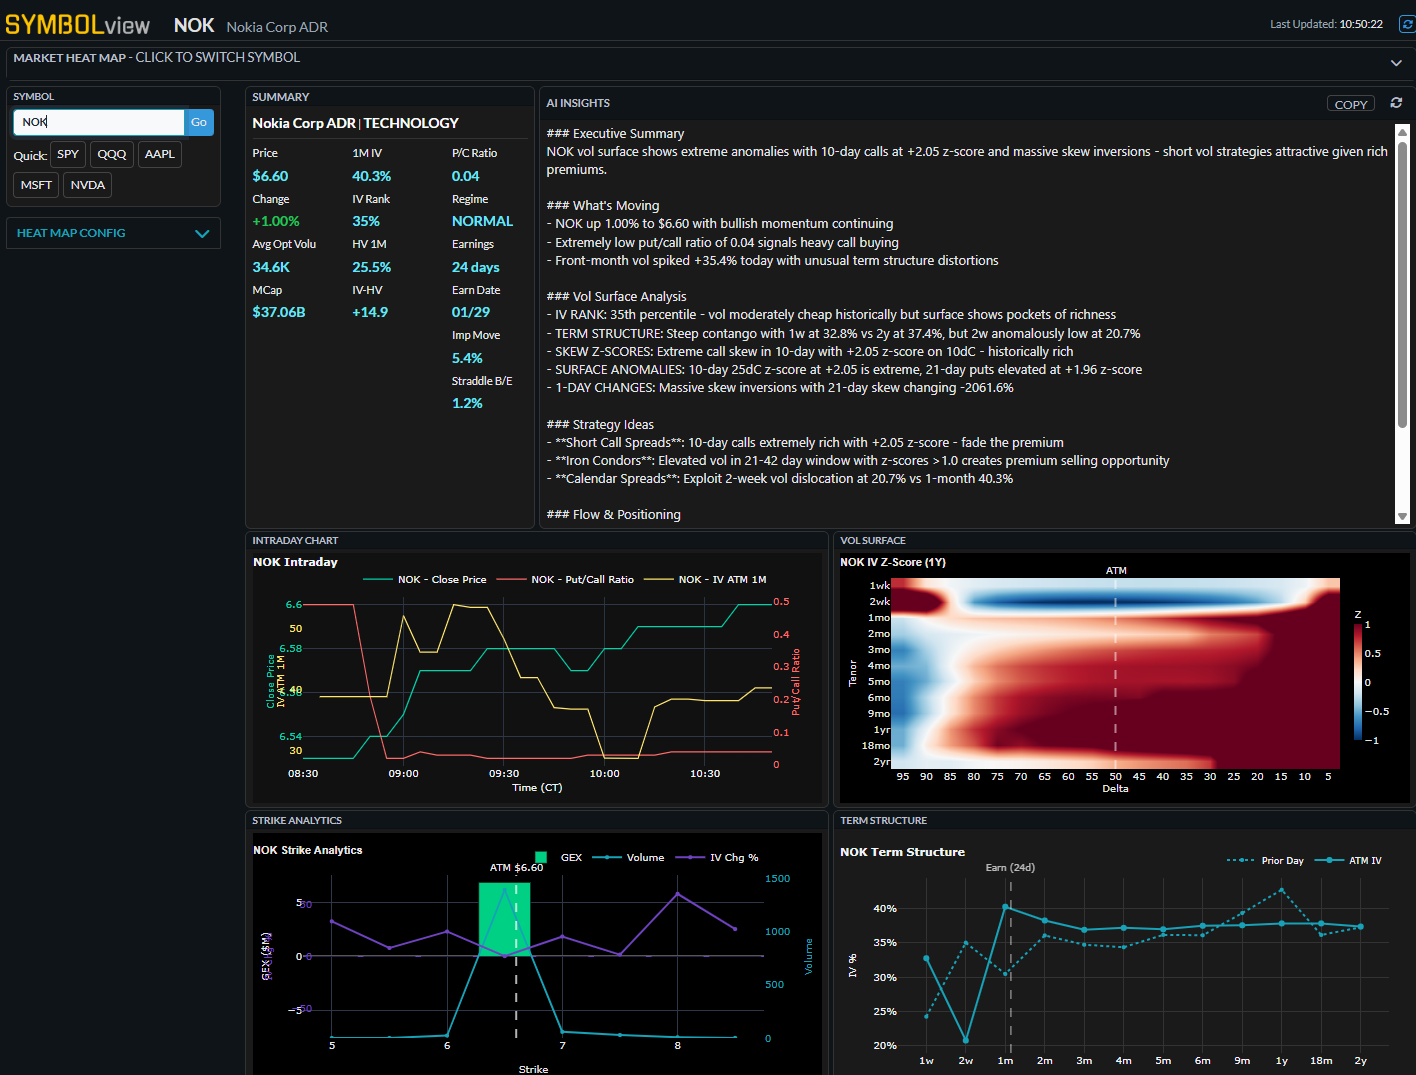Click the SYMBOLview logo
Viewport: 1416px width, 1075px height.
(x=78, y=23)
